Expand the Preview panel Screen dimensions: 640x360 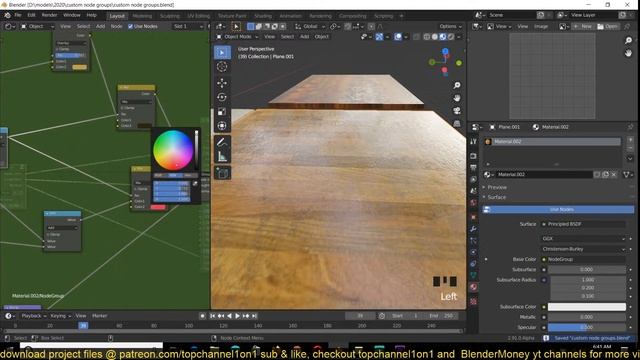coord(497,187)
